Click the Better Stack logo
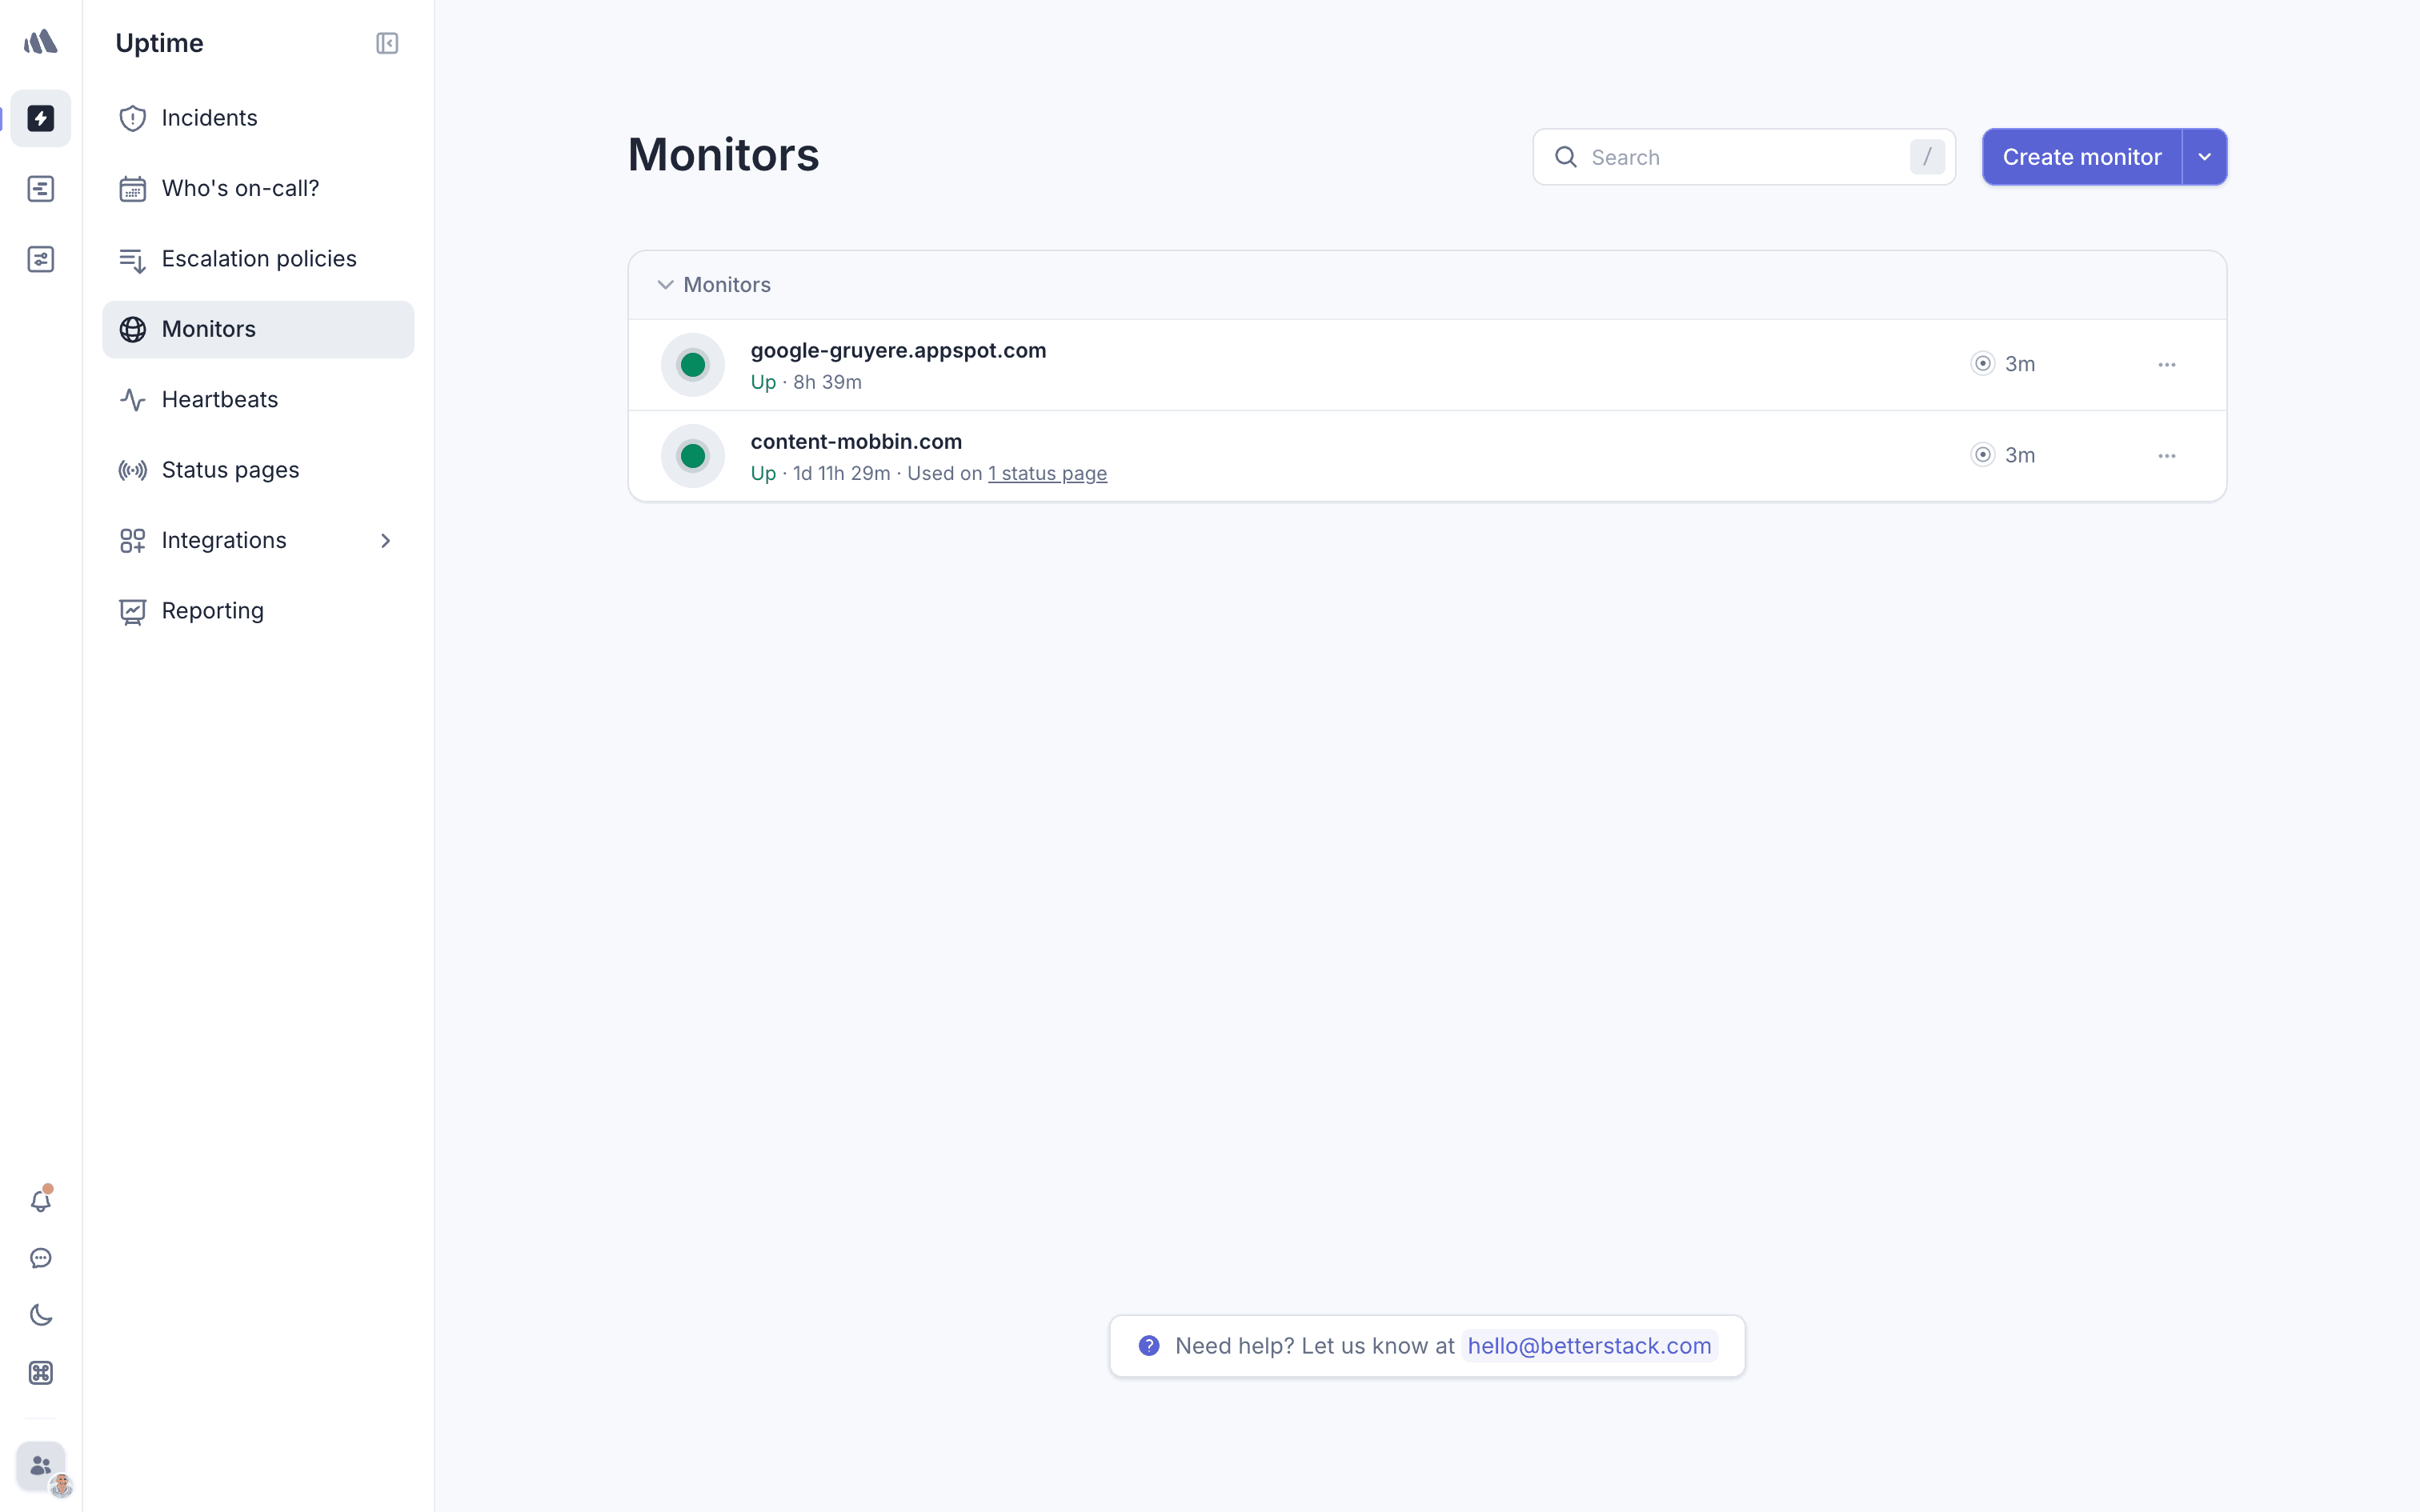 (x=41, y=42)
